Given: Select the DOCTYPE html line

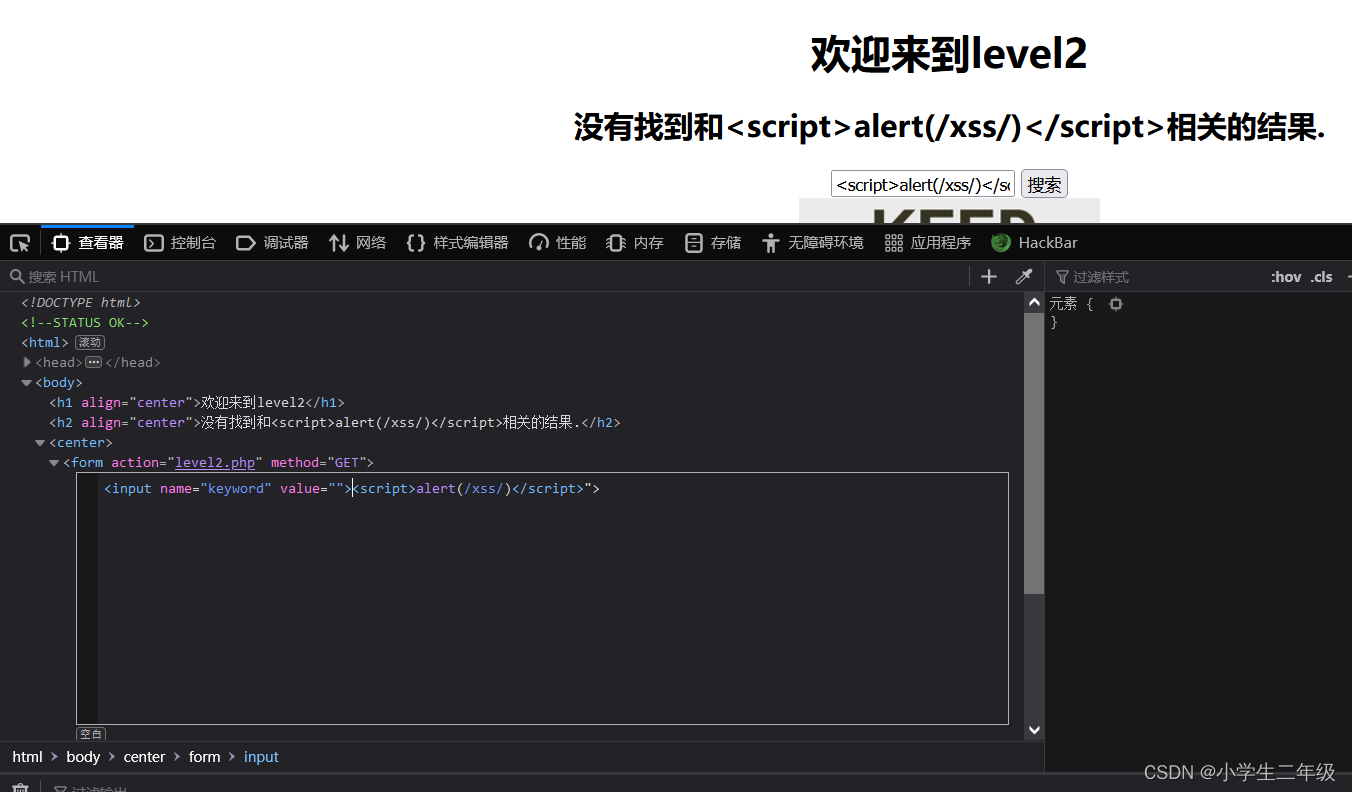Looking at the screenshot, I should pos(81,302).
